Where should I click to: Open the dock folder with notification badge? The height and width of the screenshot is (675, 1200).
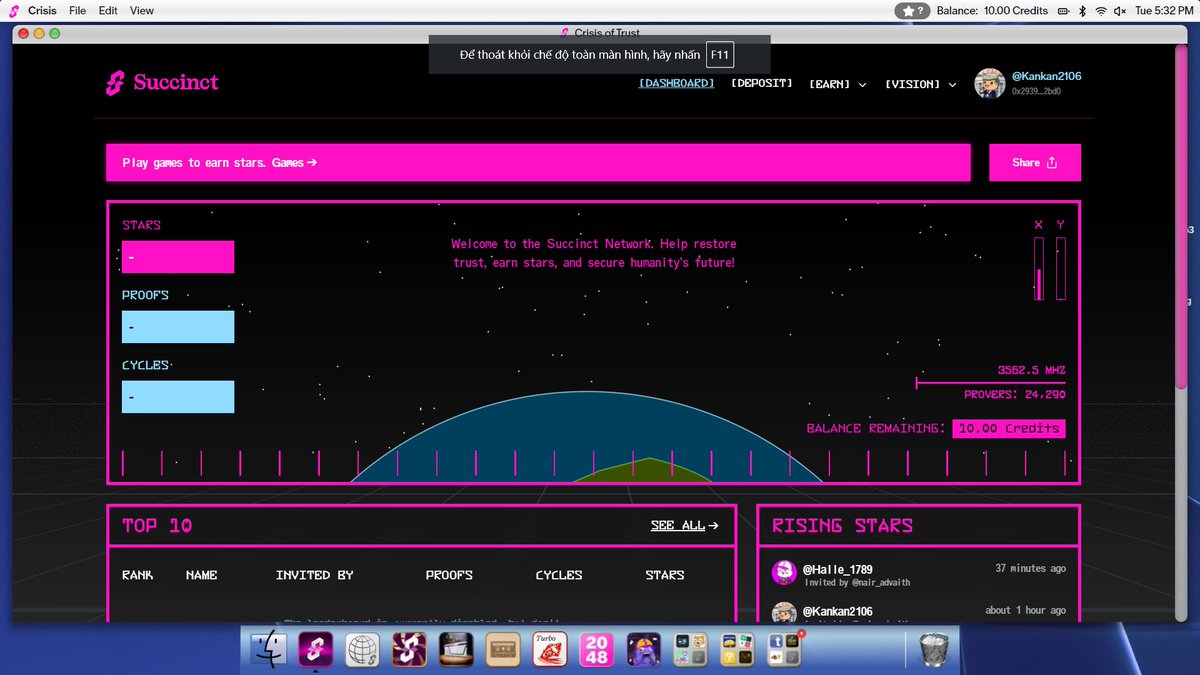[x=783, y=650]
